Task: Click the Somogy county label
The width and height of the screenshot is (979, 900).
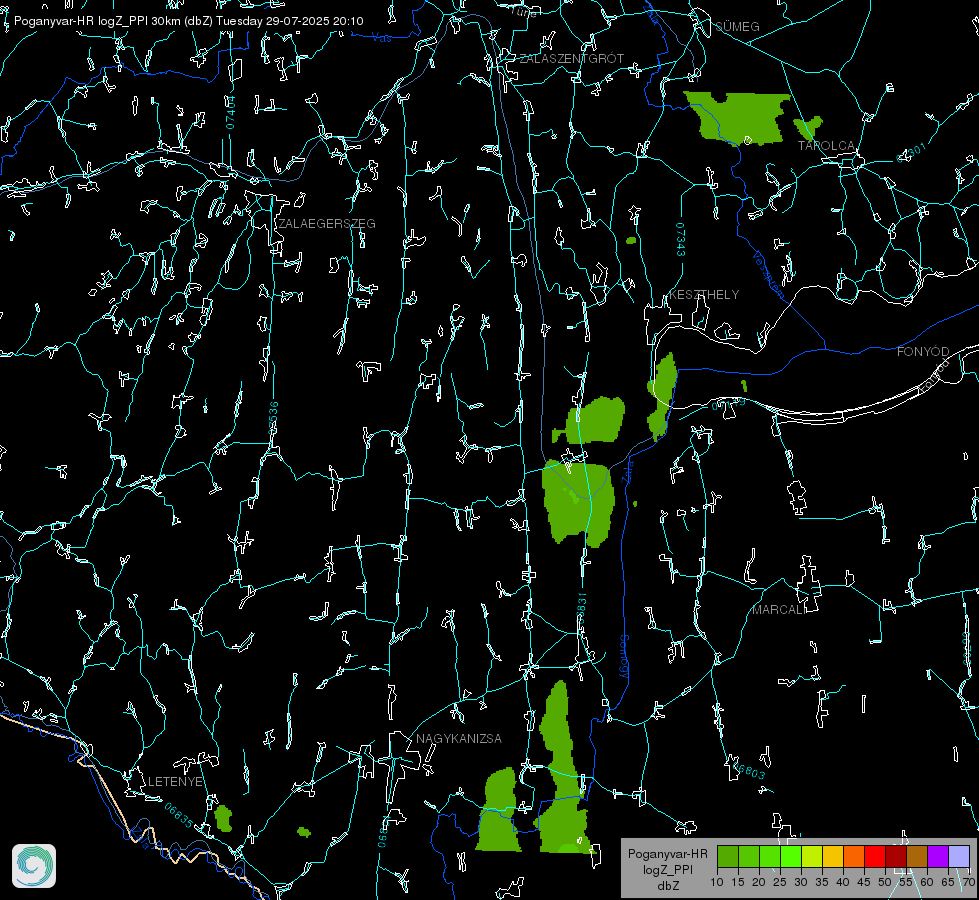Action: (x=624, y=657)
